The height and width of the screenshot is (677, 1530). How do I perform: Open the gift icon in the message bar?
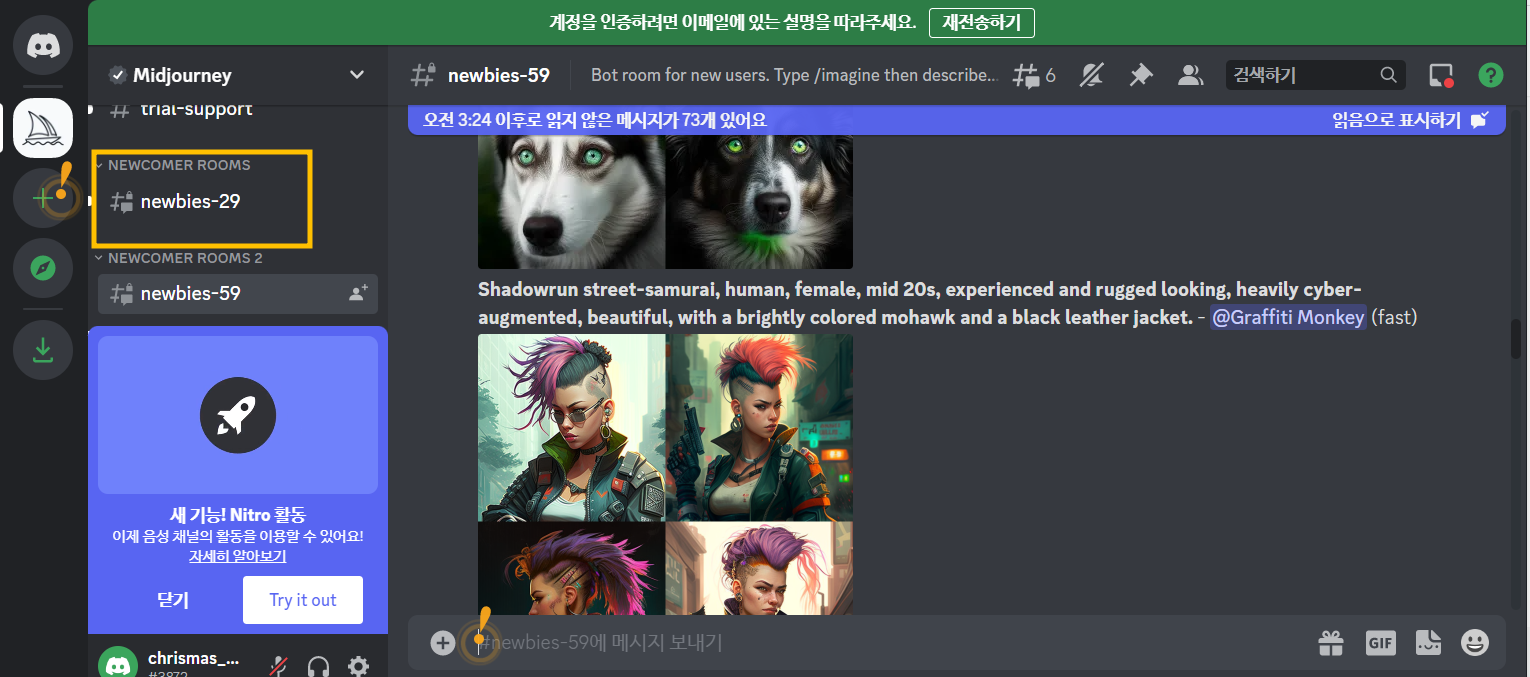click(x=1330, y=643)
